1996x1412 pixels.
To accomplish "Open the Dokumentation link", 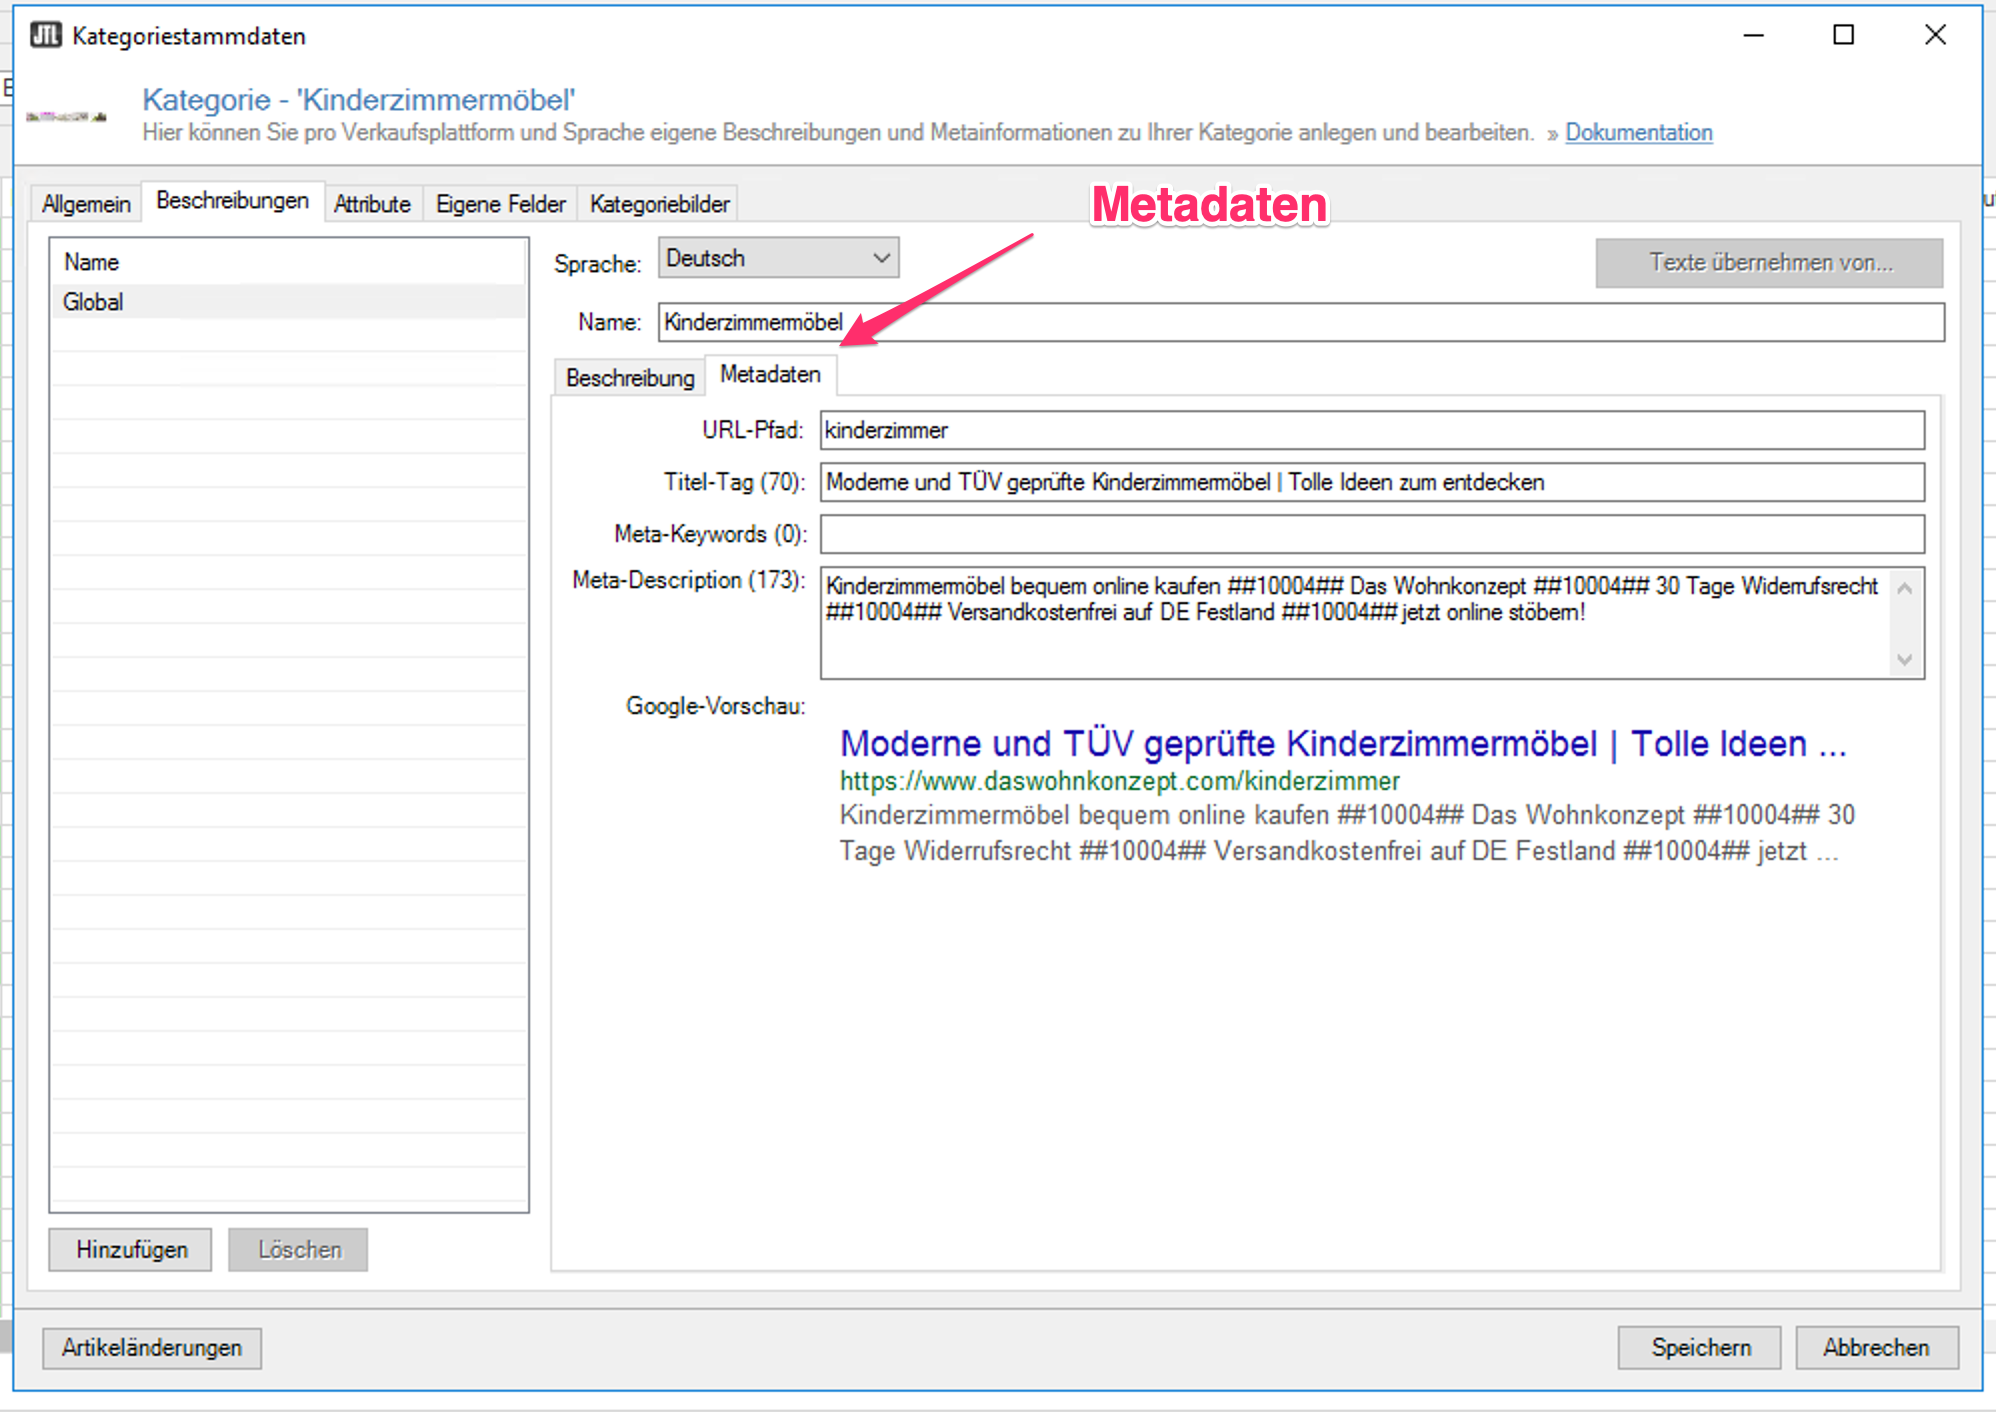I will pos(1638,132).
